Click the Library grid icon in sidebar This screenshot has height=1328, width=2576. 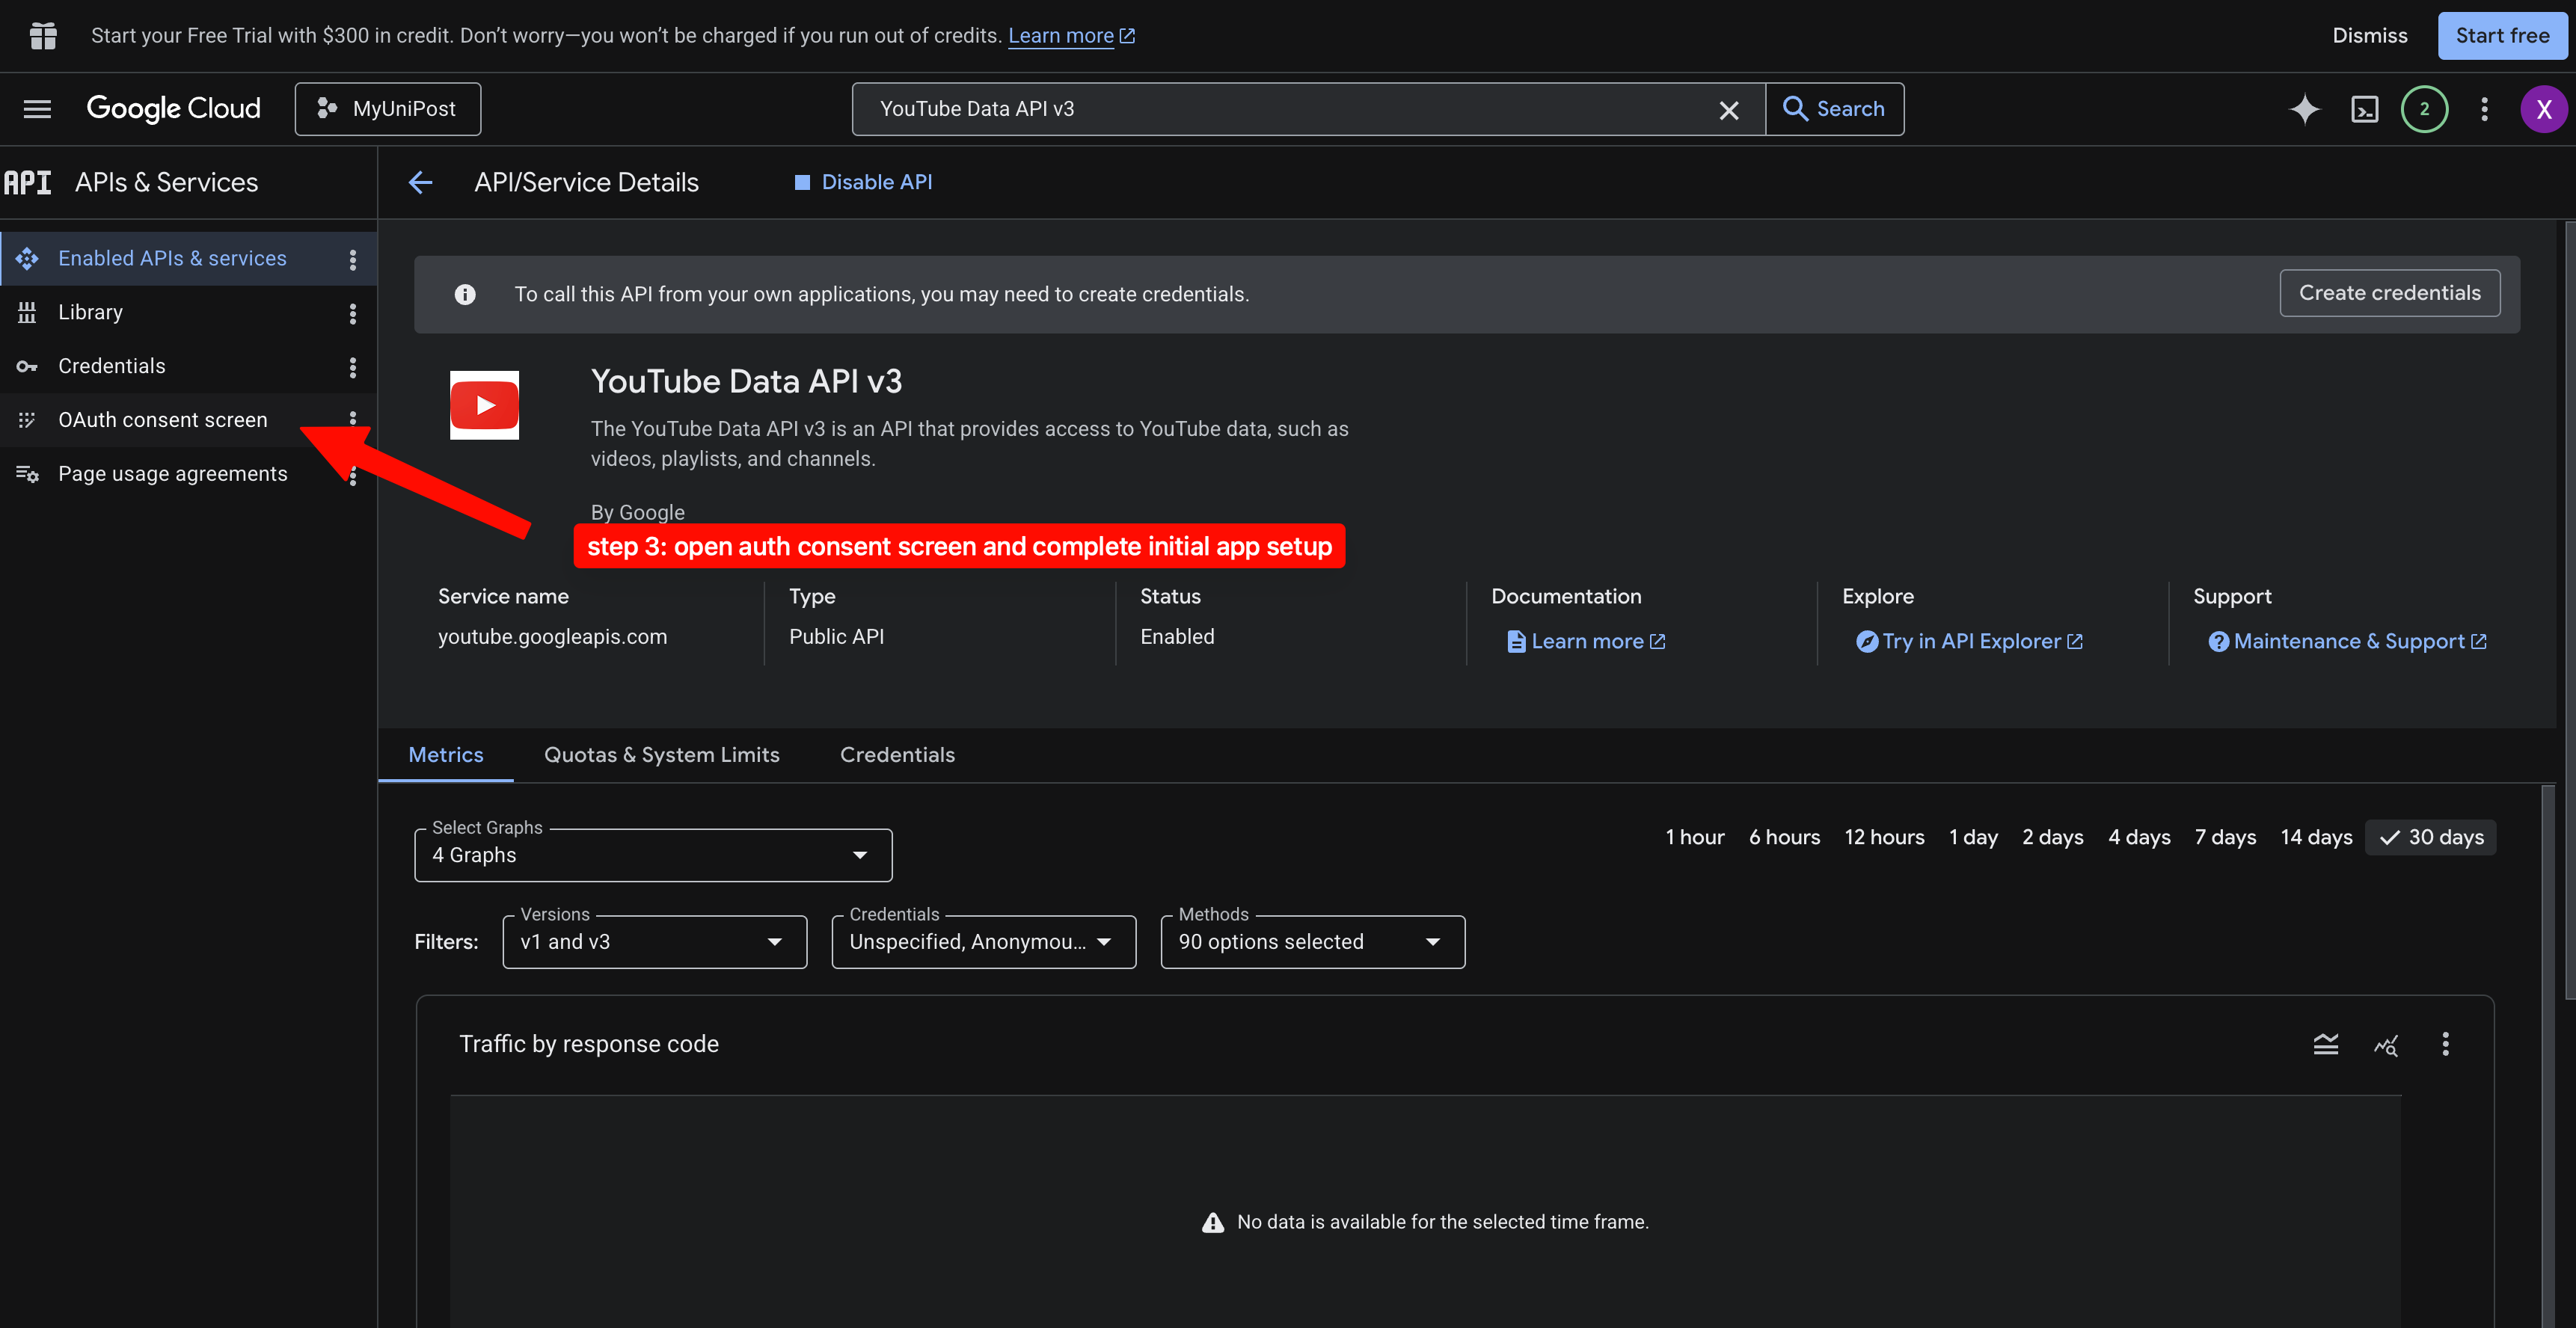[27, 312]
